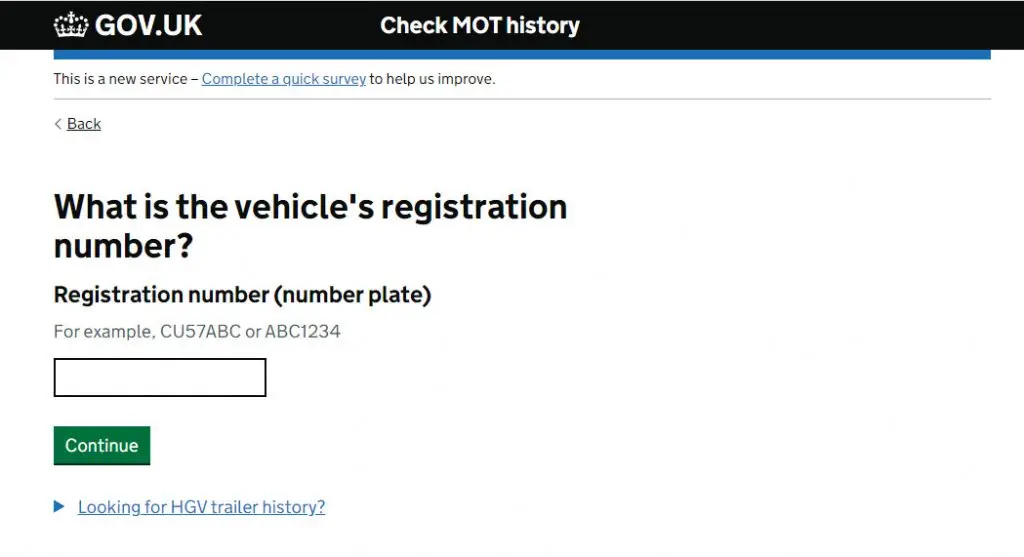Viewport: 1024px width, 557px height.
Task: Go to Check MOT history service title
Action: point(480,25)
